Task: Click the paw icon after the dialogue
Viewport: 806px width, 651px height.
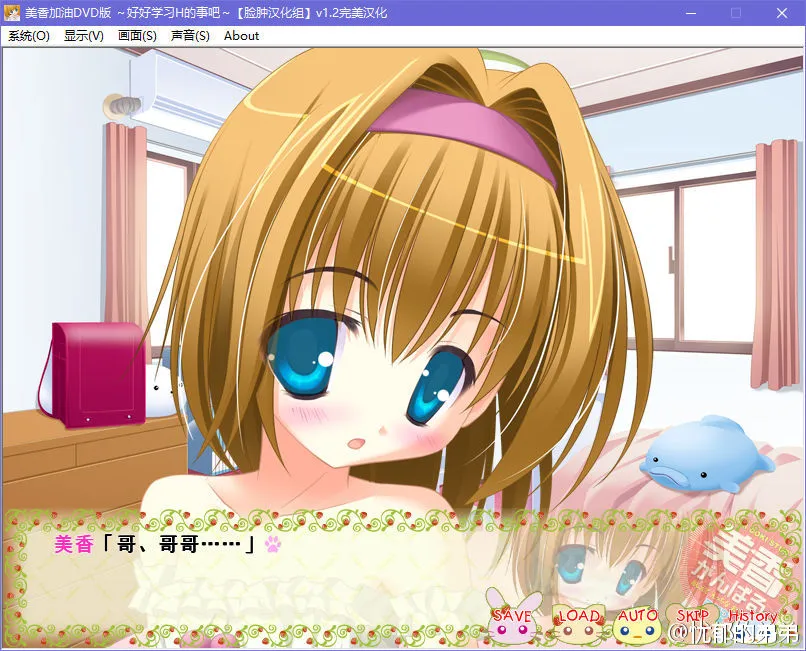Action: pos(272,545)
